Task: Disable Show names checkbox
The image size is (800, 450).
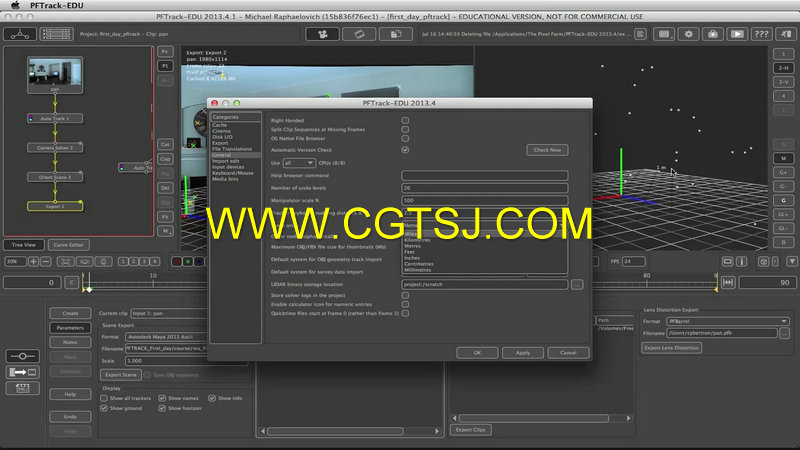Action: [x=162, y=398]
